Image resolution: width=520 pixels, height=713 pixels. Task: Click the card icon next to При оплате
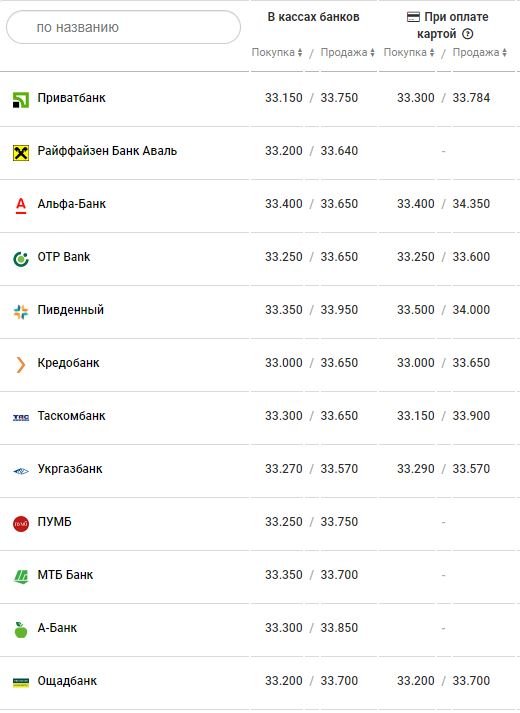point(413,17)
